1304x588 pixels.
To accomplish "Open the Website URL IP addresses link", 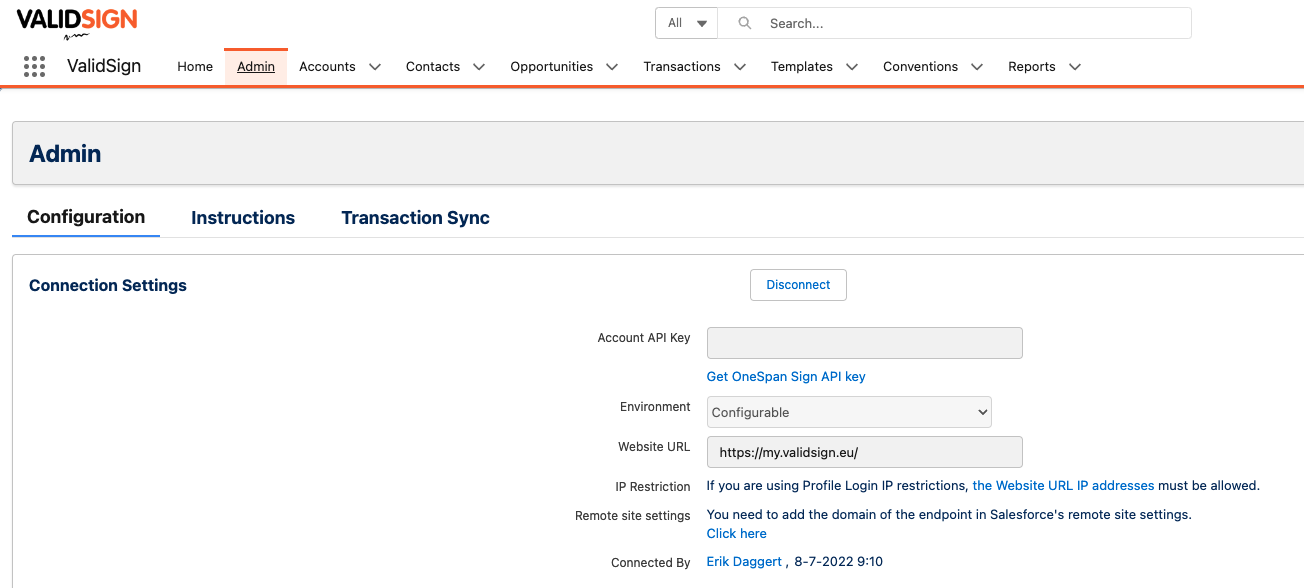I will pos(1063,485).
